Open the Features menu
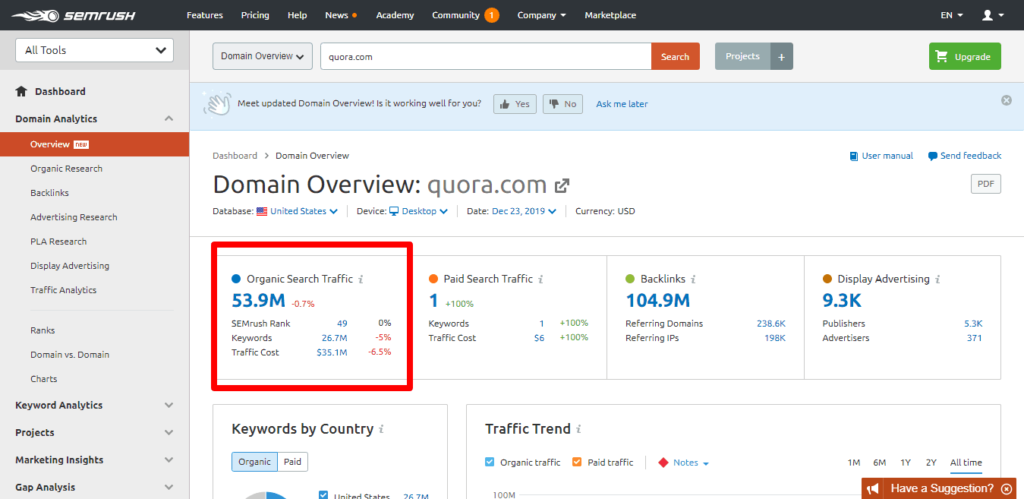Image resolution: width=1024 pixels, height=499 pixels. click(204, 15)
